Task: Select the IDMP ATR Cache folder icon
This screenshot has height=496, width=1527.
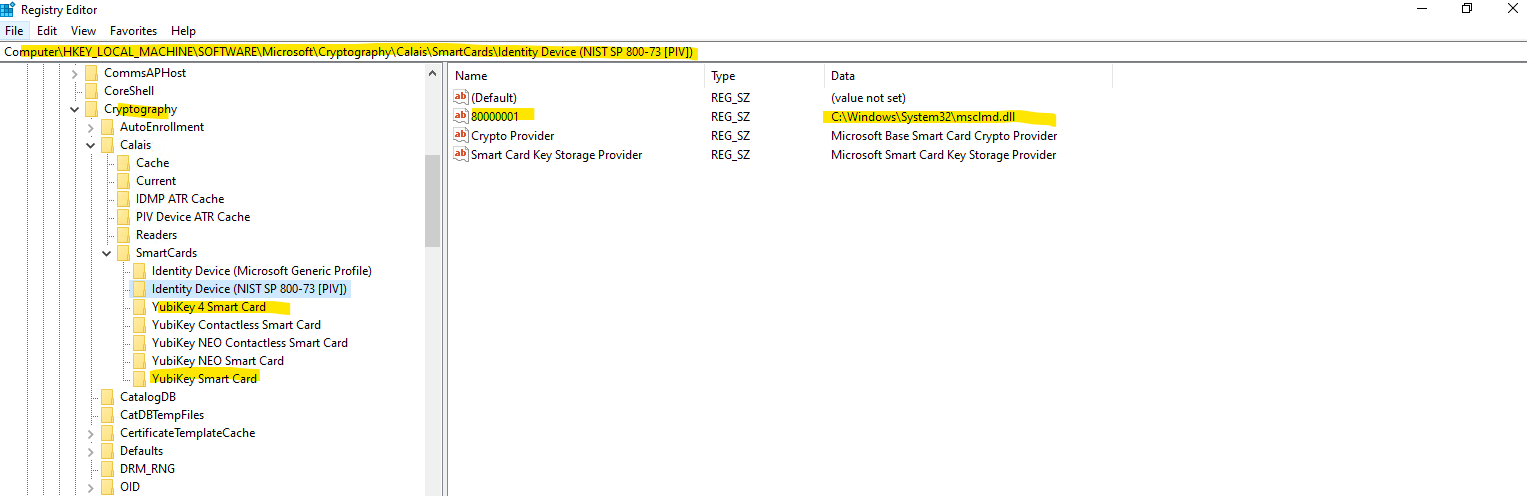Action: click(124, 199)
